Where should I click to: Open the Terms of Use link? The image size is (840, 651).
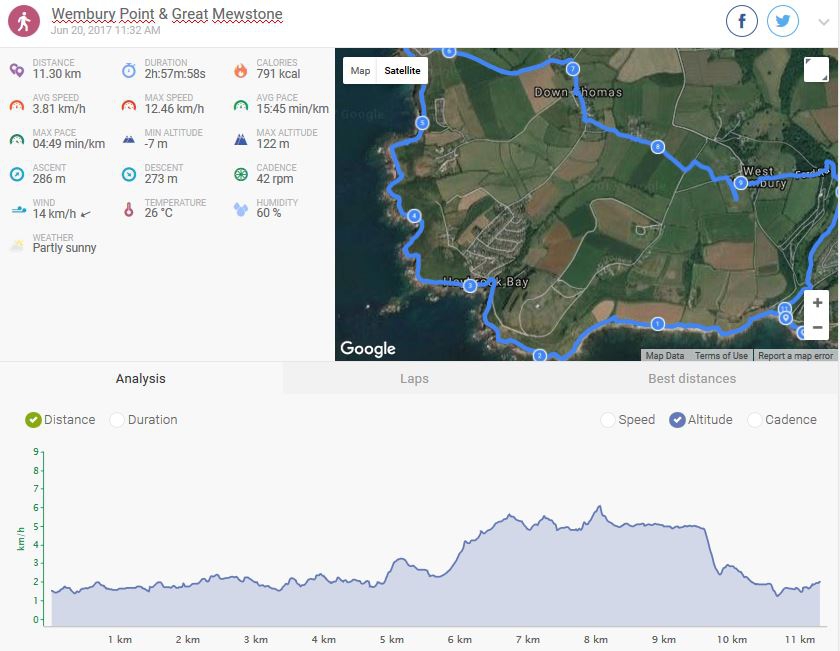tap(721, 356)
